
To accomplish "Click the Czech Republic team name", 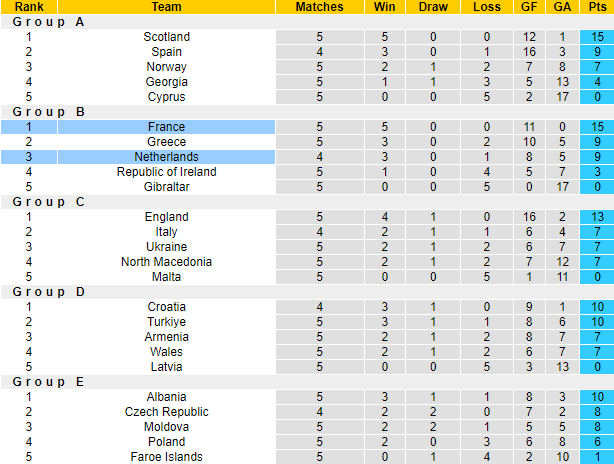I will point(166,412).
